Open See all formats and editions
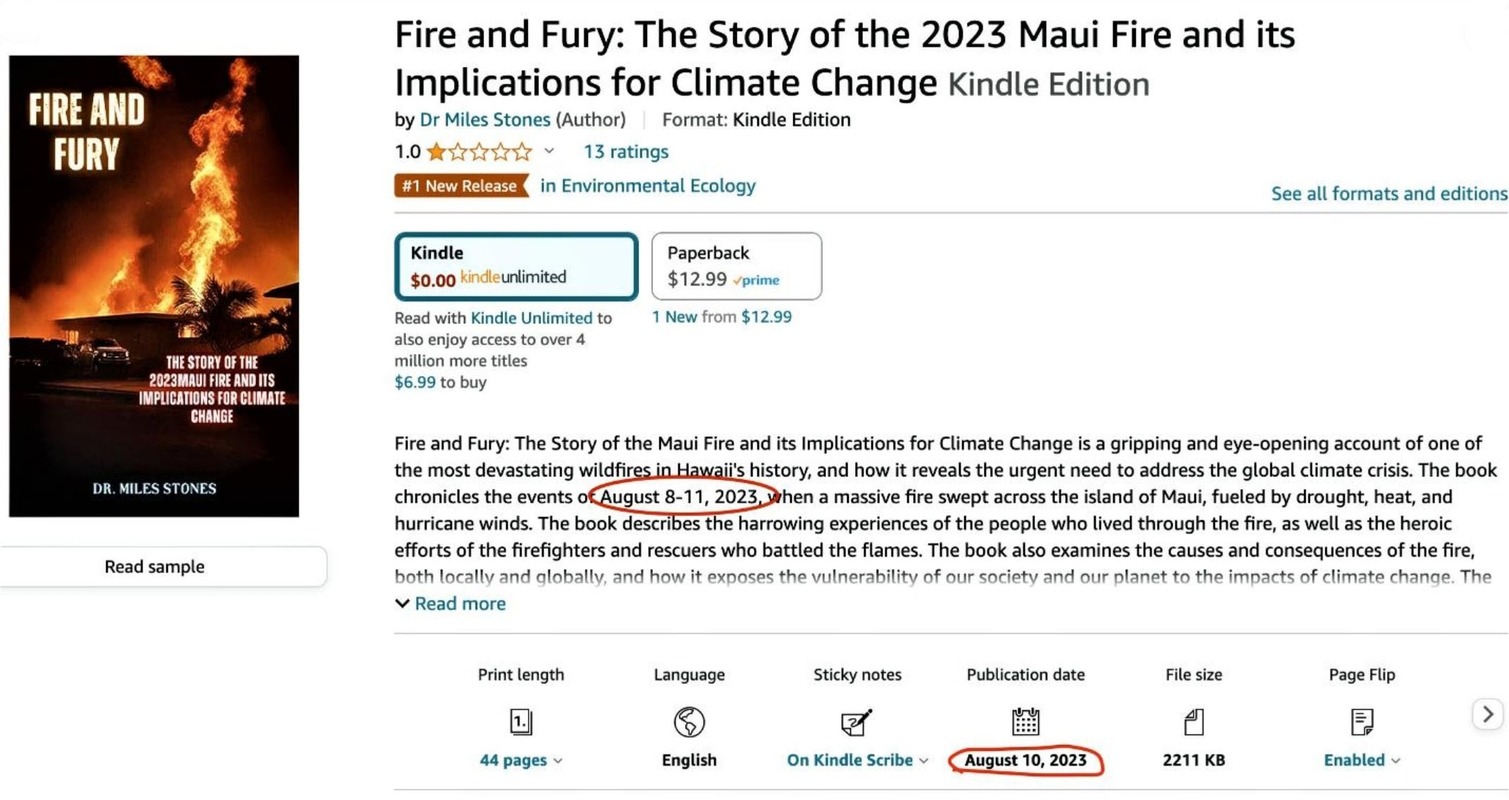The width and height of the screenshot is (1509, 800). point(1388,194)
